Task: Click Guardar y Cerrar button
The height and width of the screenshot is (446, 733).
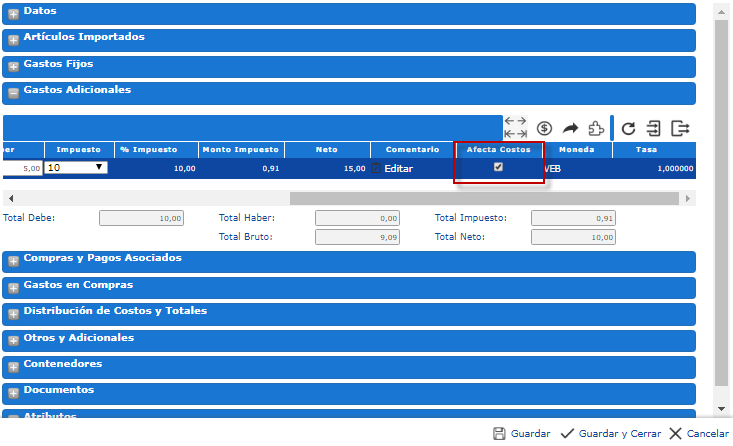Action: [610, 434]
